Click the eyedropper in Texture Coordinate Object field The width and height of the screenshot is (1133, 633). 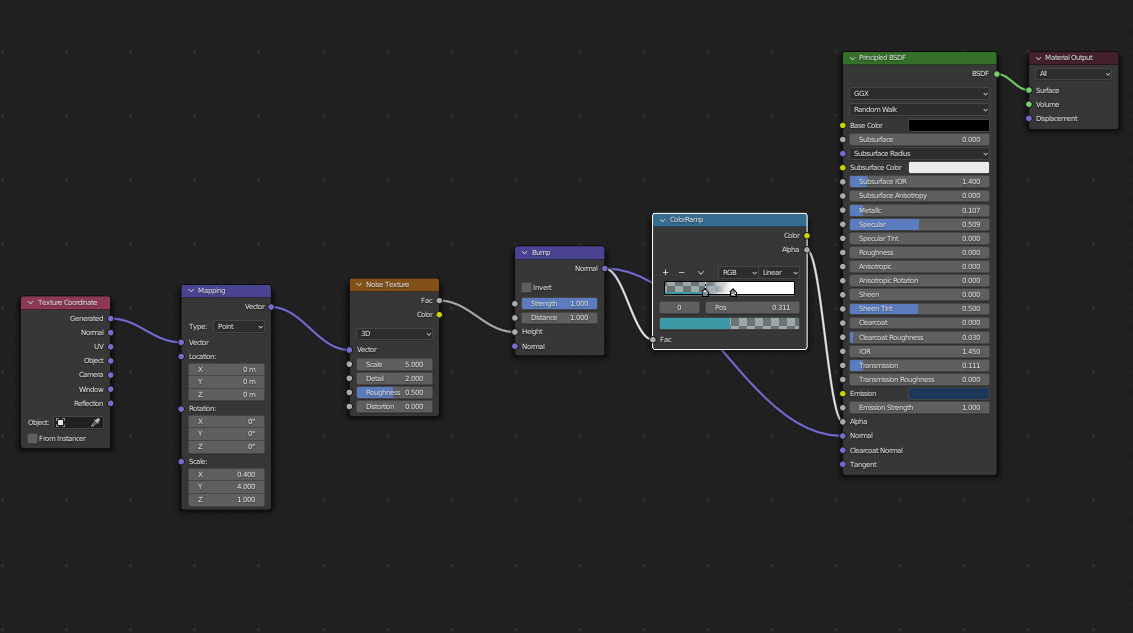[95, 423]
